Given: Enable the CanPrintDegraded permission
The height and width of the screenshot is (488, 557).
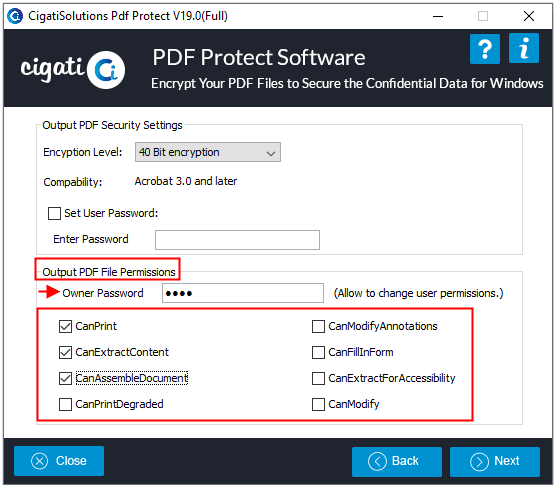Looking at the screenshot, I should tap(65, 404).
